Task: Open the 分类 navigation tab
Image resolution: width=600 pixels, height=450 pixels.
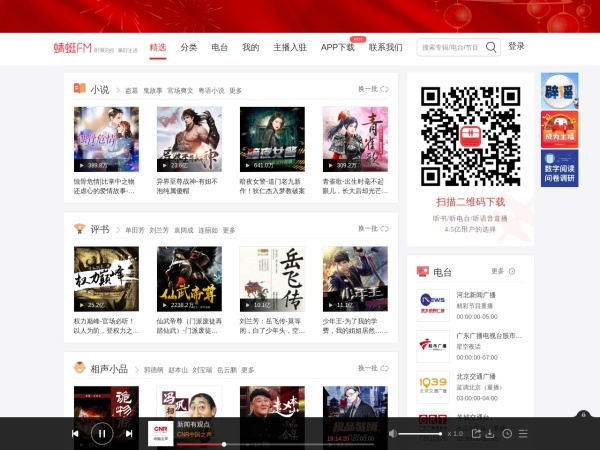Action: [x=188, y=47]
